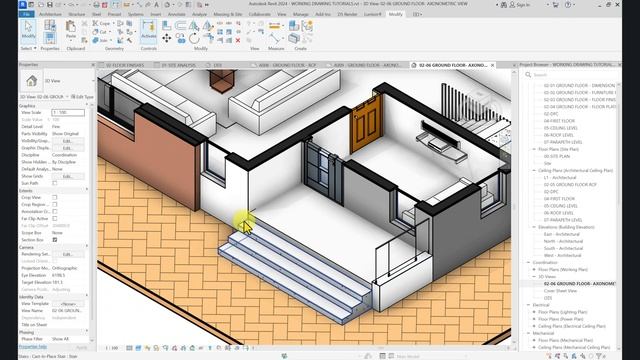Collapse the Electrical node in Project Browser
640x360 pixels.
[529, 305]
